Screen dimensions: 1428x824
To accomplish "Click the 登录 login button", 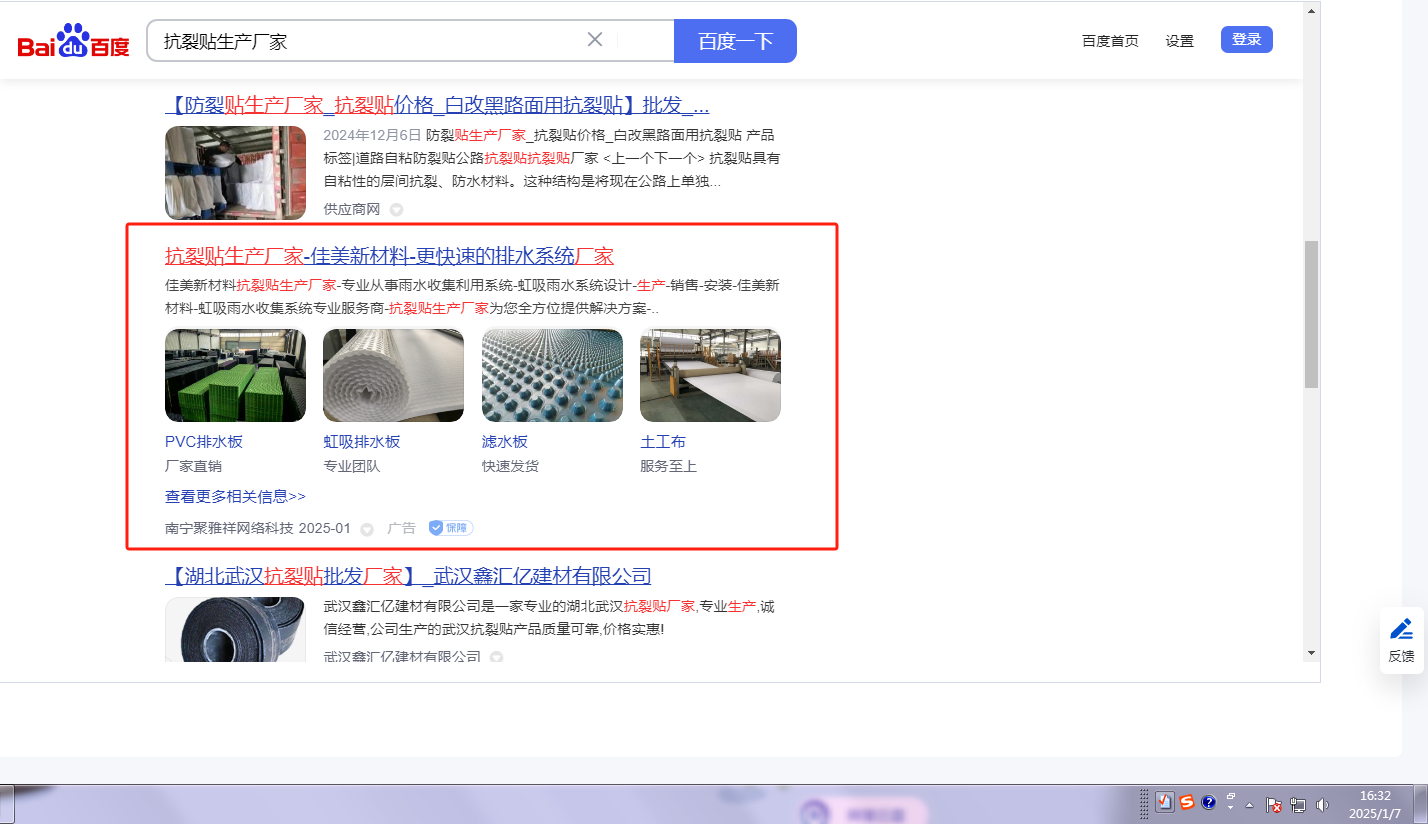I will pos(1247,40).
